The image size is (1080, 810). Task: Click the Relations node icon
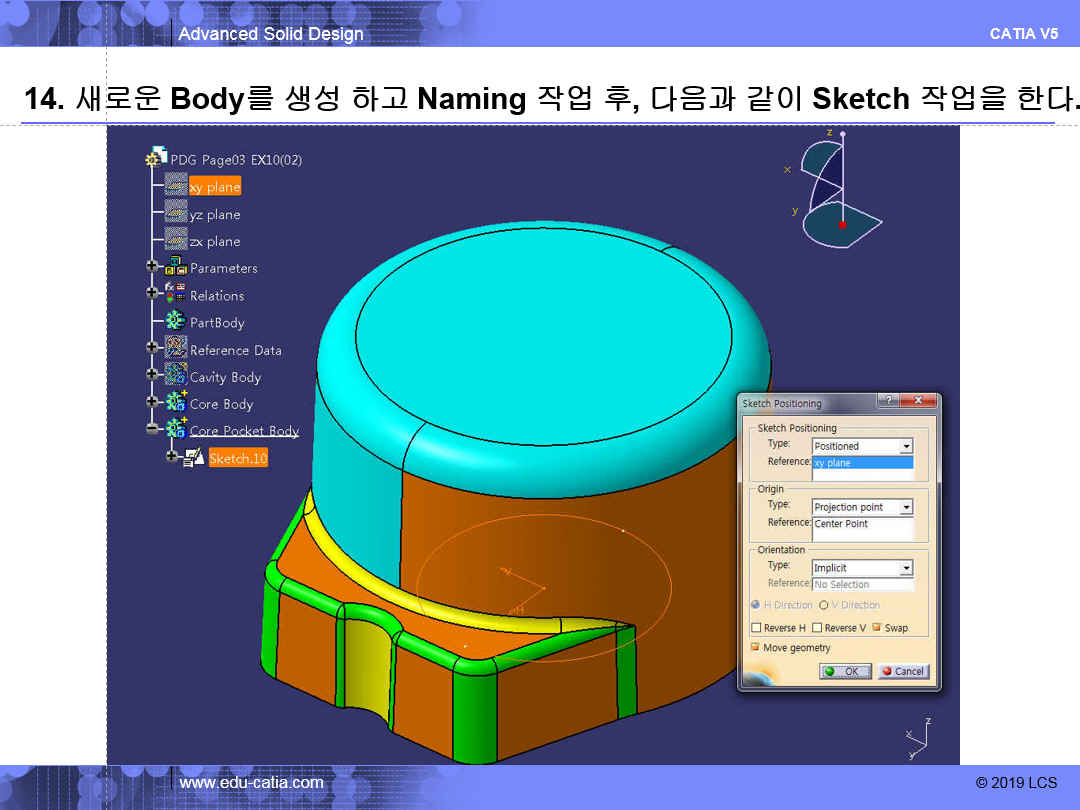176,295
